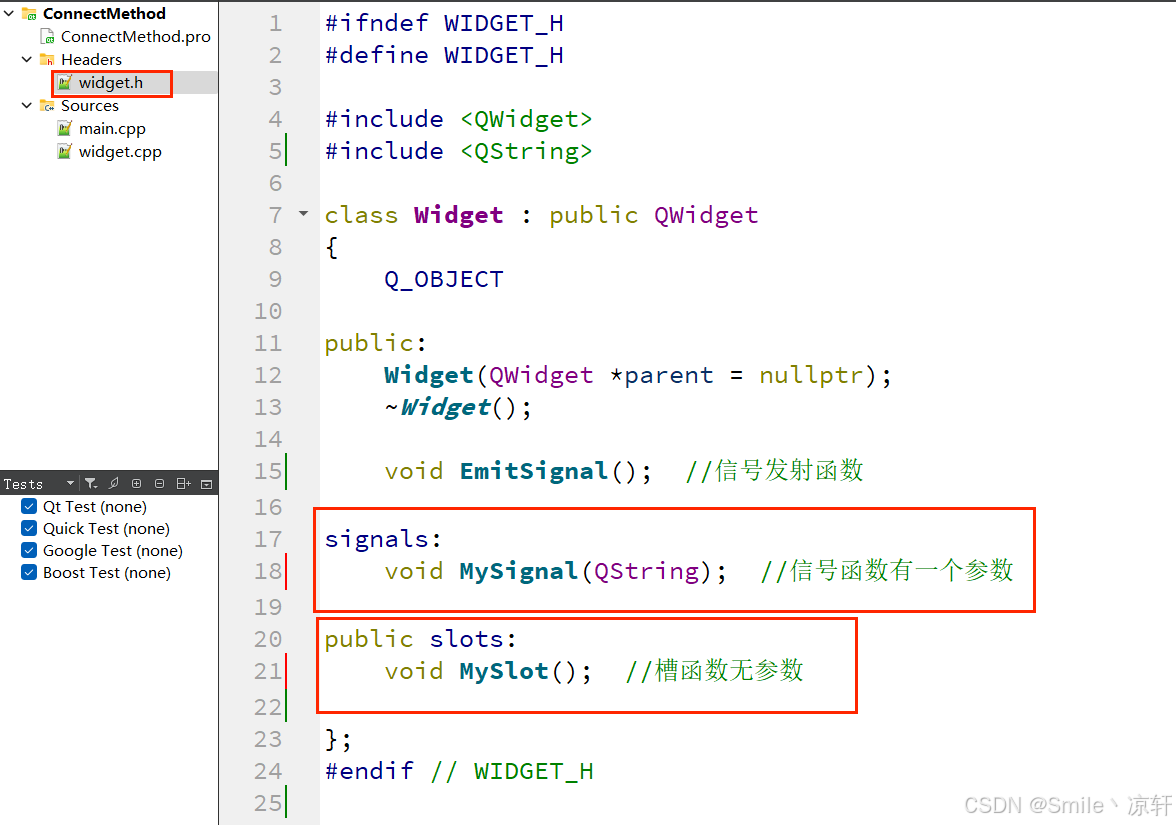Screen dimensions: 1176x825
Task: Fold the Widget class at line 7
Action: point(303,214)
